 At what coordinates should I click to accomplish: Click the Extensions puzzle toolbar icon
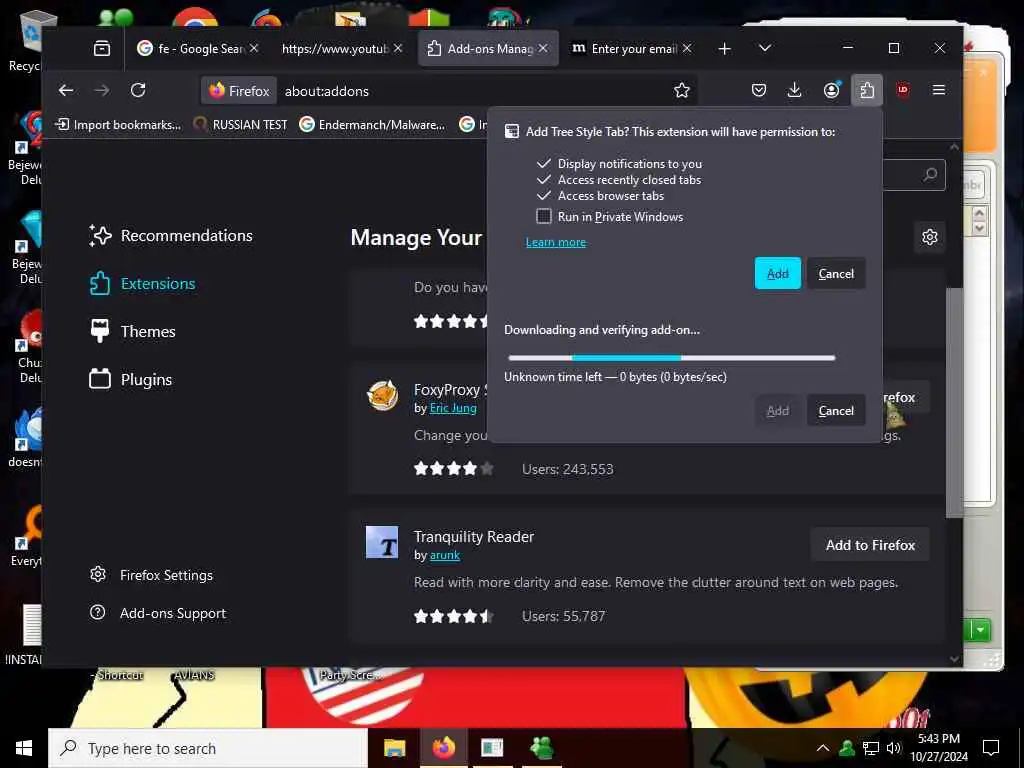(x=867, y=90)
